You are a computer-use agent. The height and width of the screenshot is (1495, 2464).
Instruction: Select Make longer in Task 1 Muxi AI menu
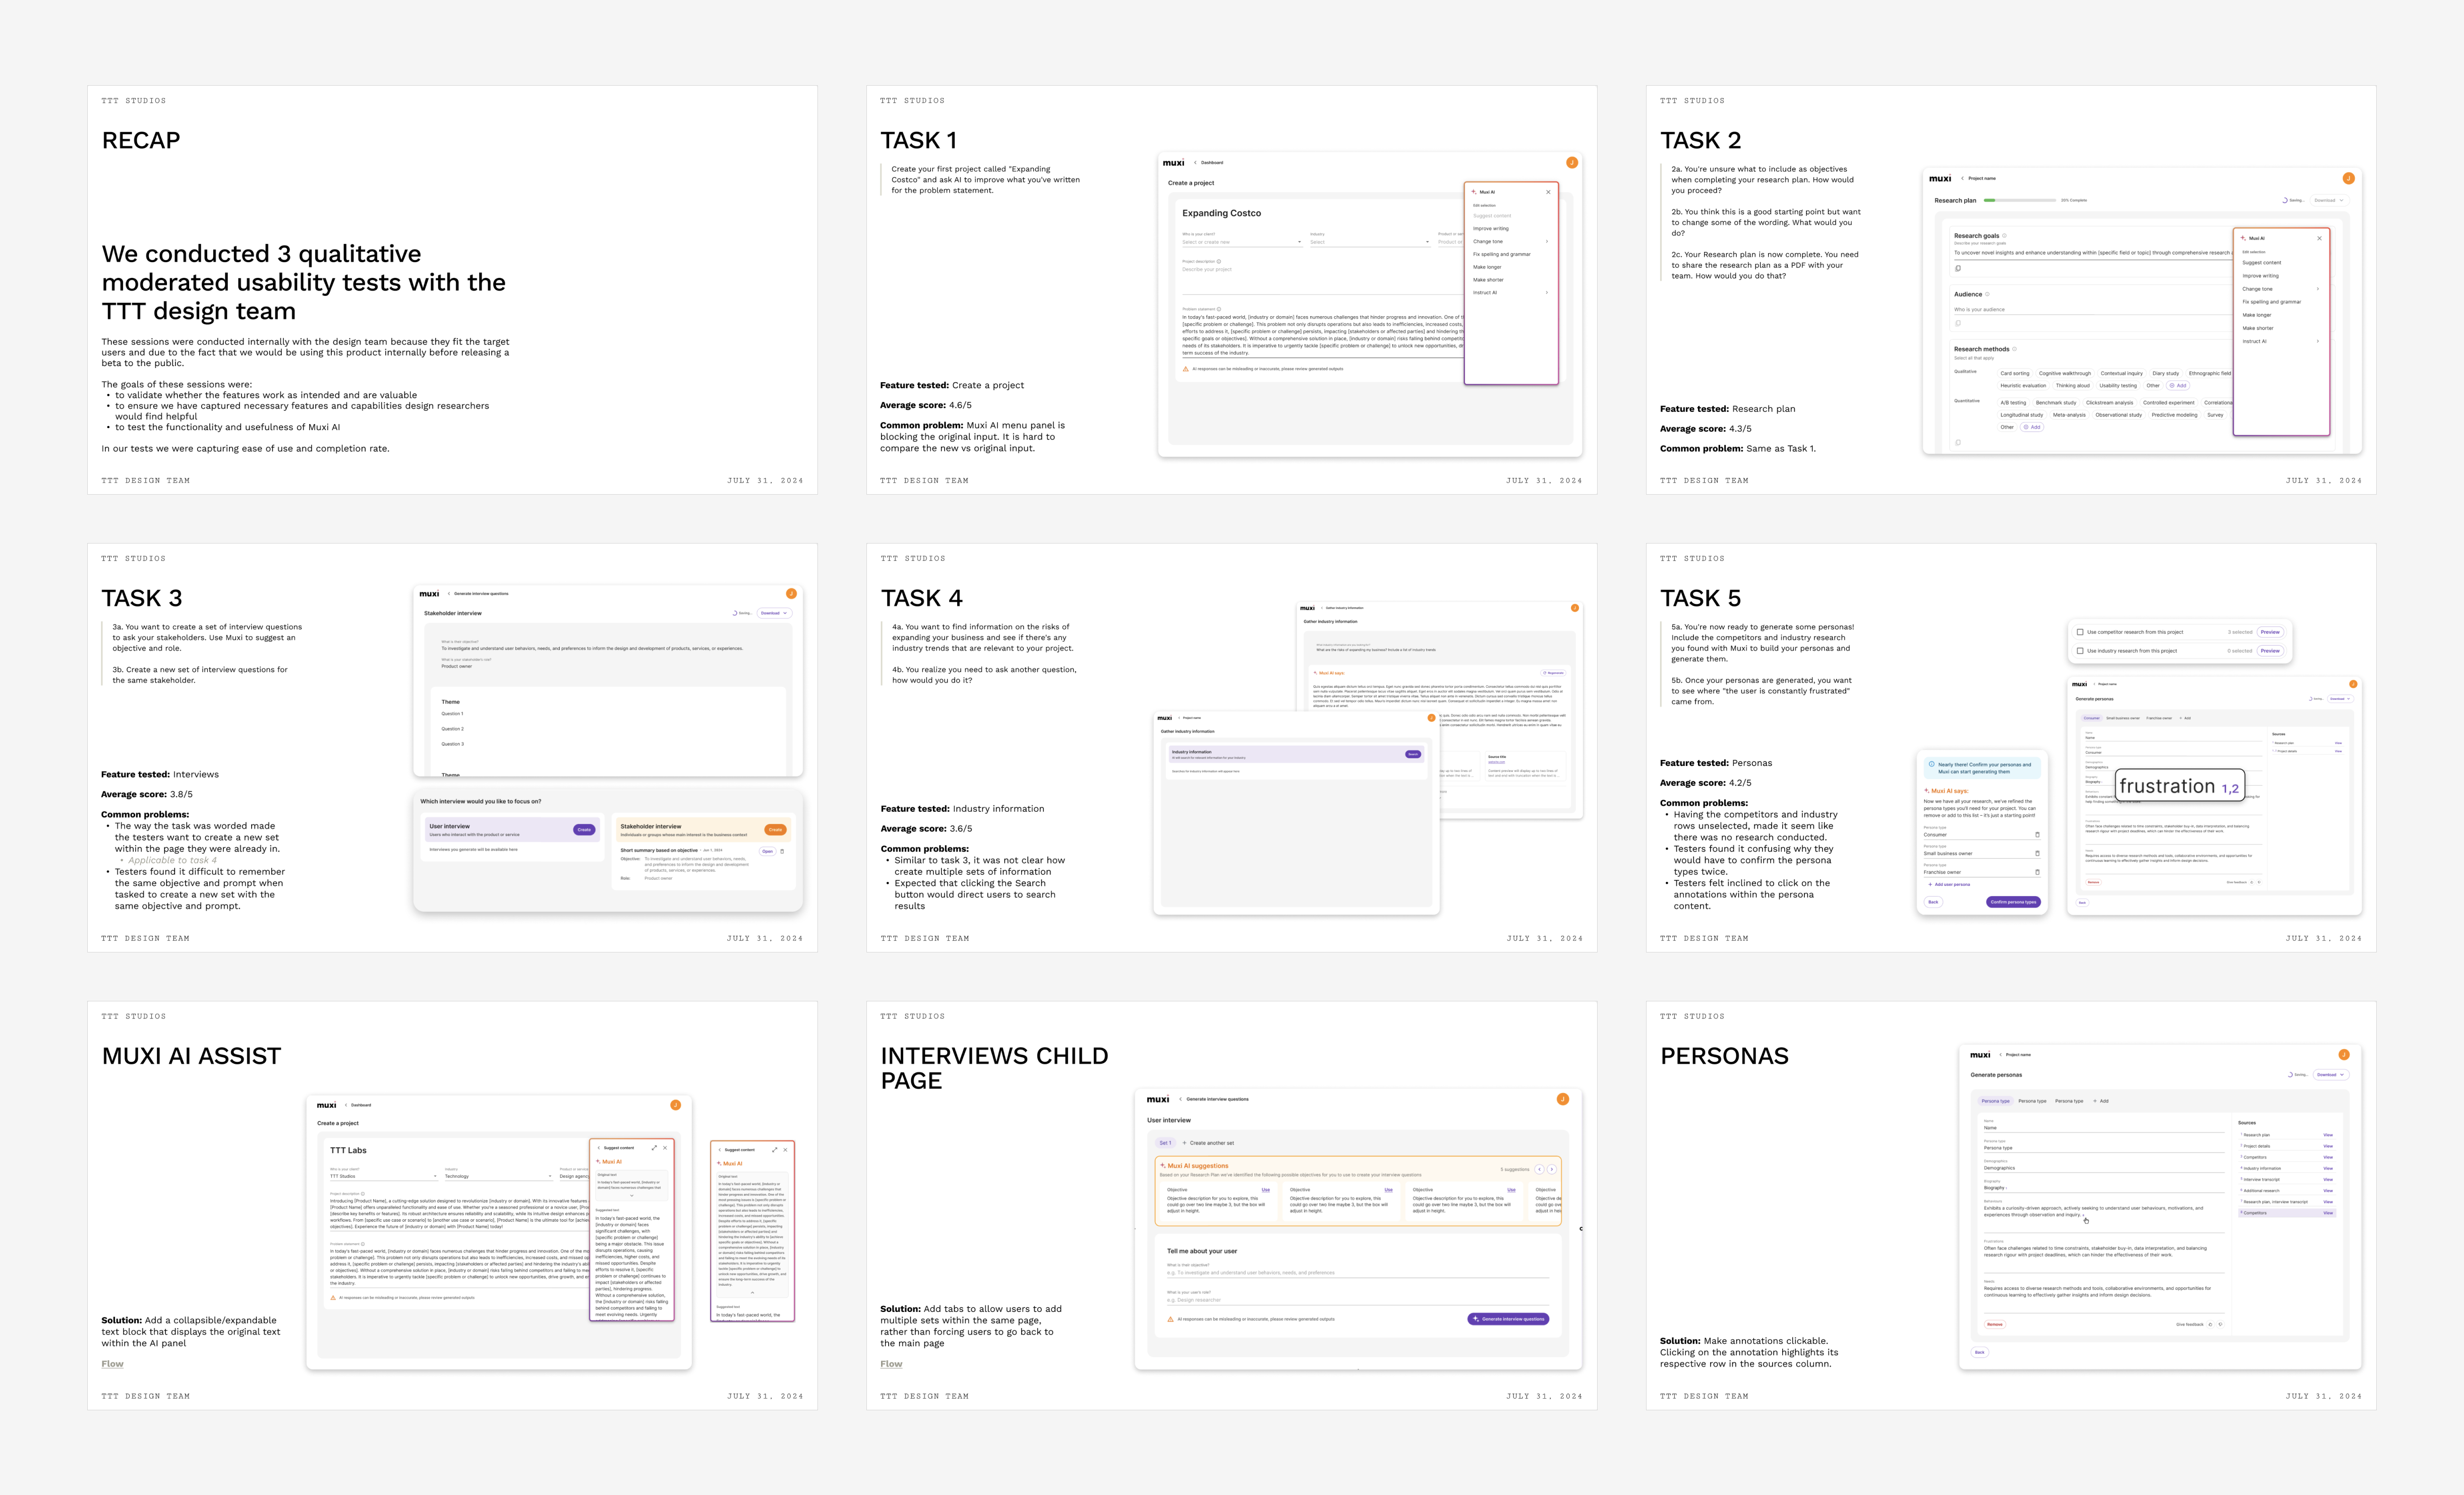click(1487, 267)
